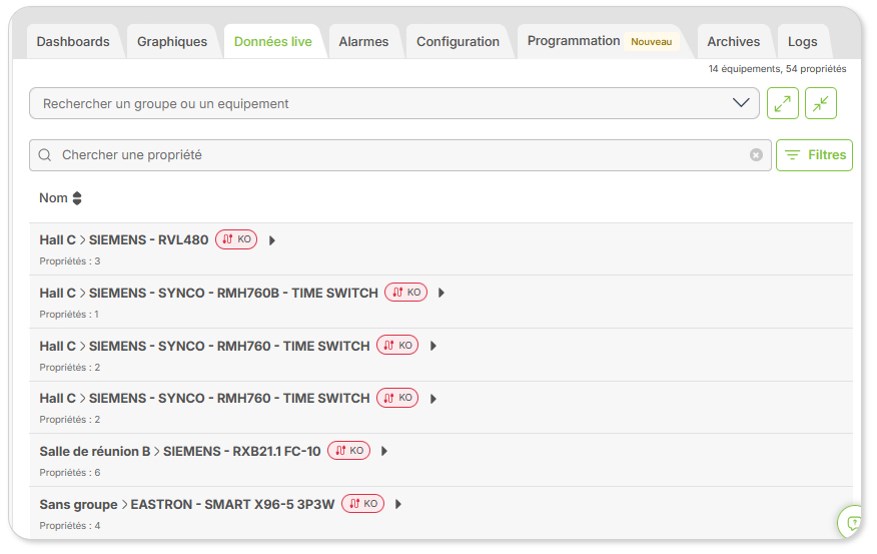Click the magnifier icon in property search

(45, 155)
